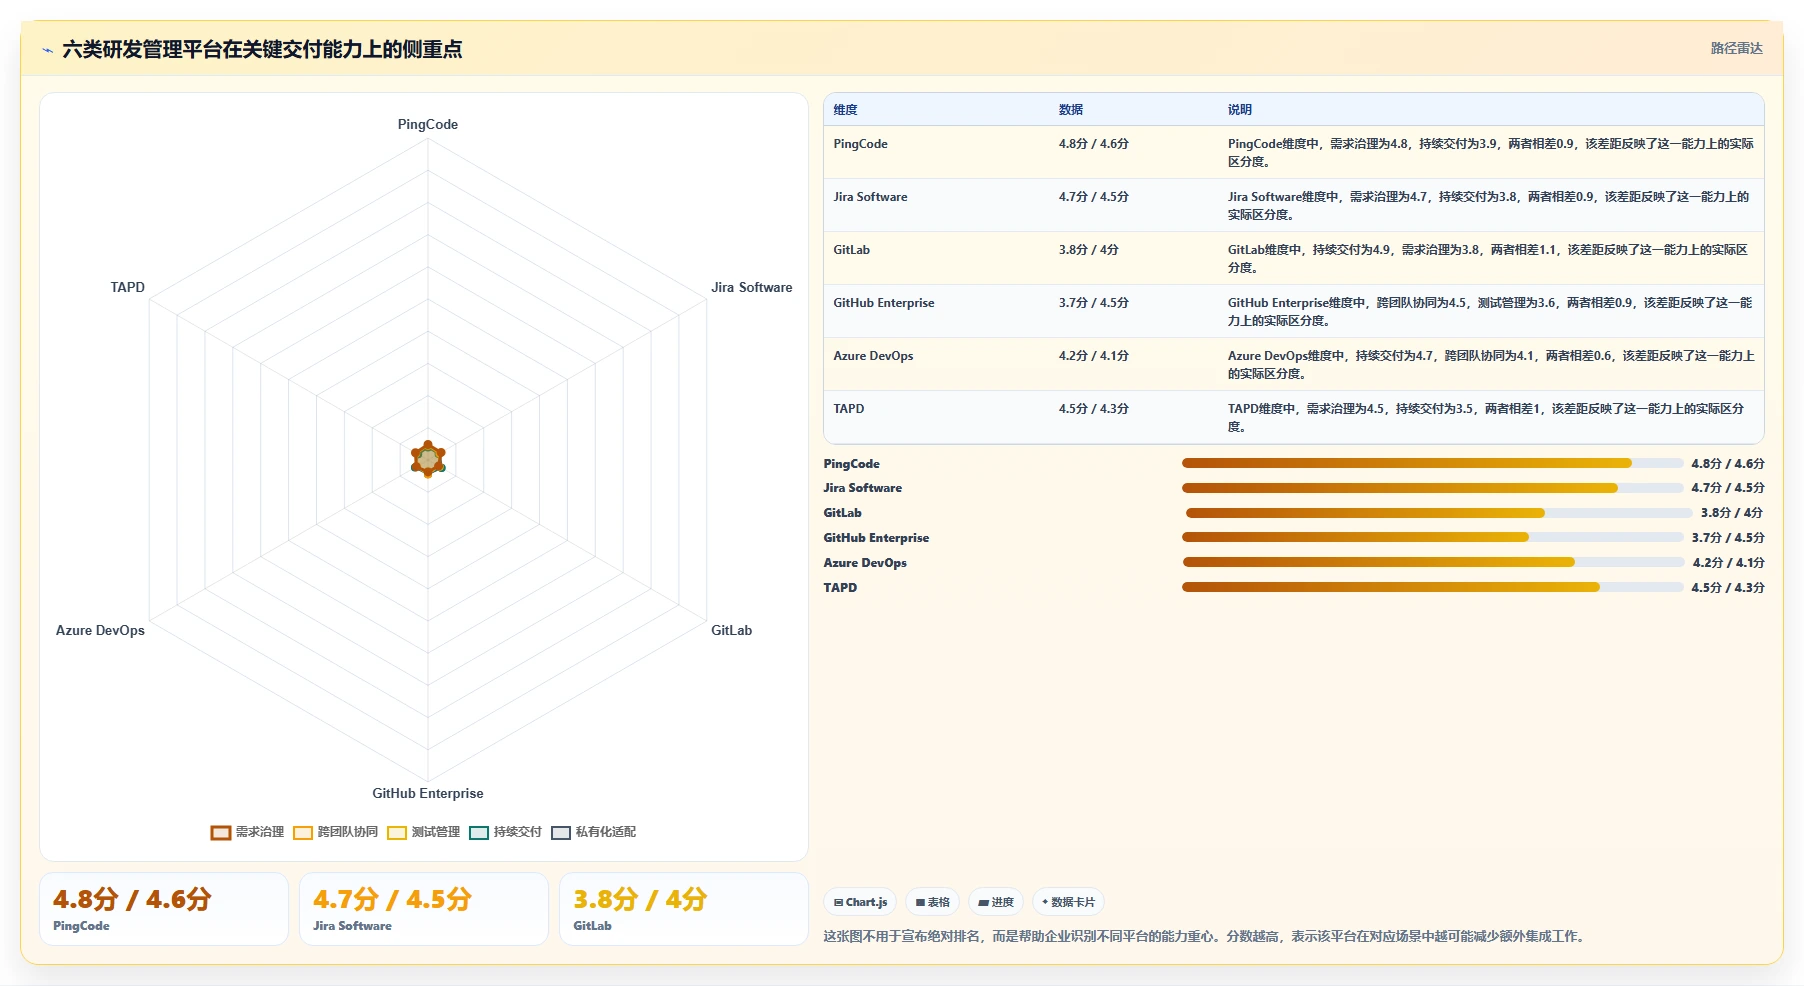Screen dimensions: 1804x986
Task: Select the Jira Software progress bar
Action: 1433,488
